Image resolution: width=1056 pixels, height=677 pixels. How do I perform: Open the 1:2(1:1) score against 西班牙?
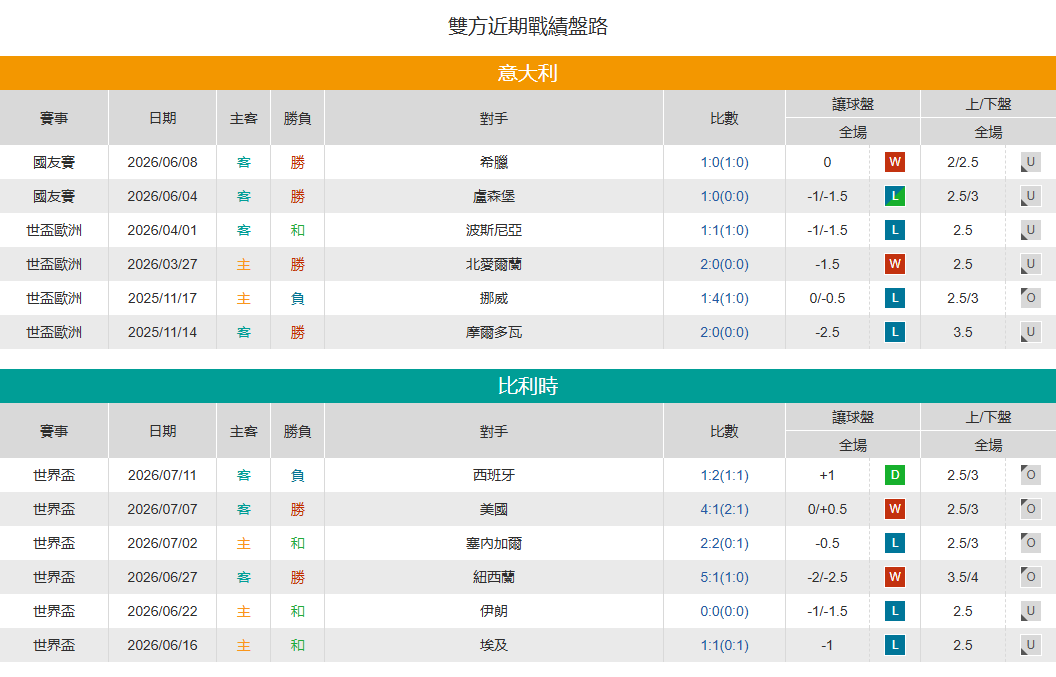click(x=724, y=475)
